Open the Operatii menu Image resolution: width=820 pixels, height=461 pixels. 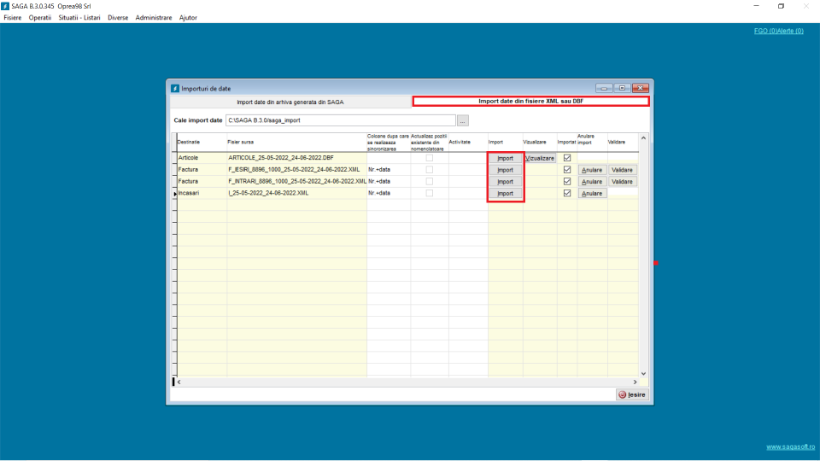coord(40,18)
